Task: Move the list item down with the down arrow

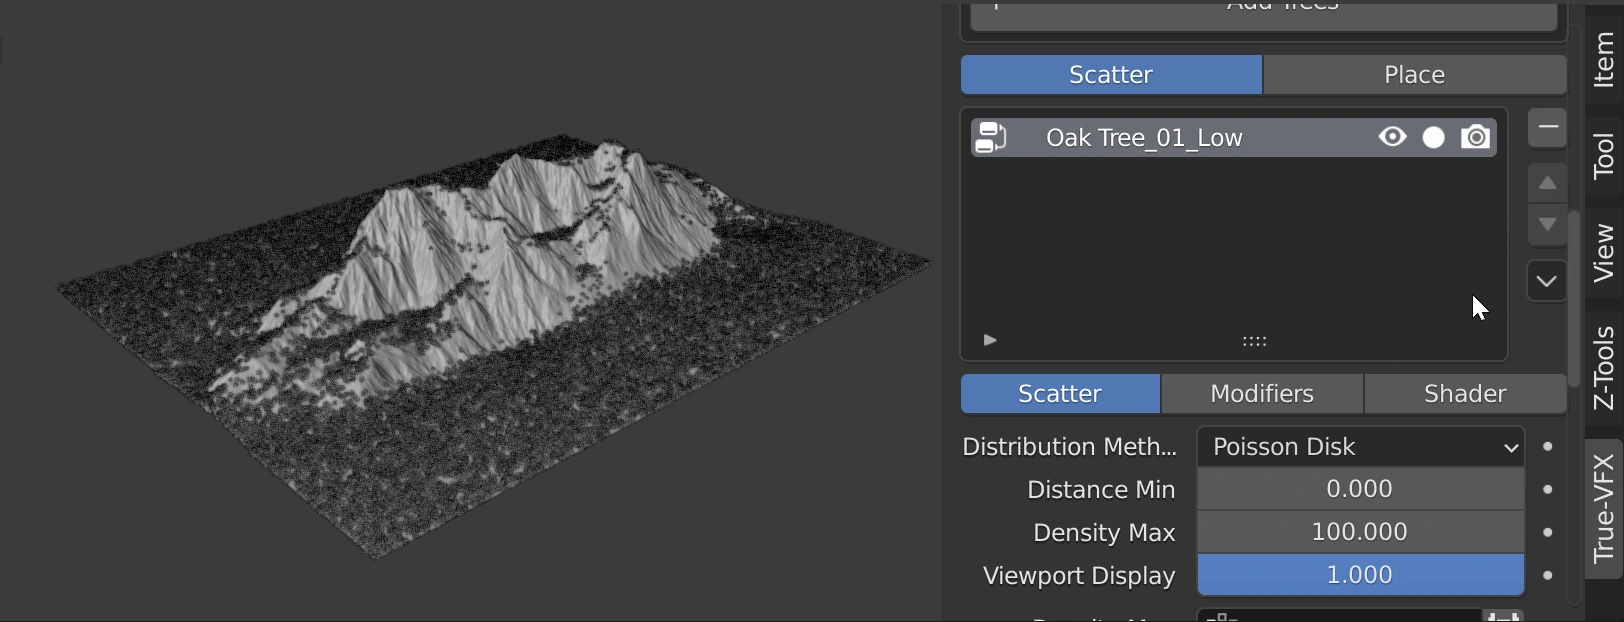Action: pos(1547,225)
